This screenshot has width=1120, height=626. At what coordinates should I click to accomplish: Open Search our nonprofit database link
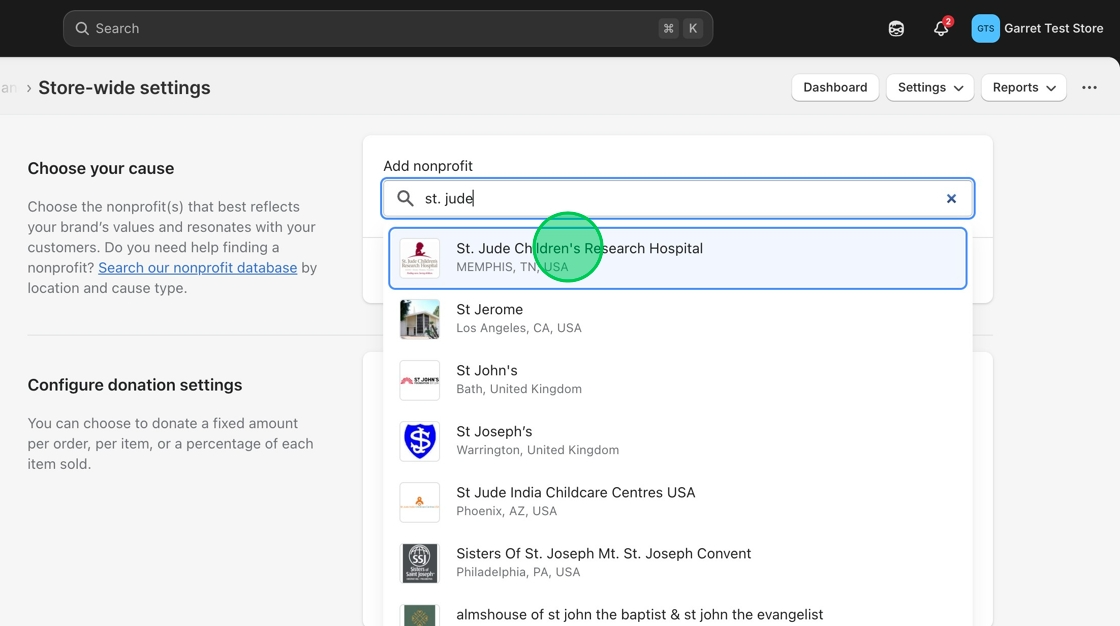[x=198, y=268]
